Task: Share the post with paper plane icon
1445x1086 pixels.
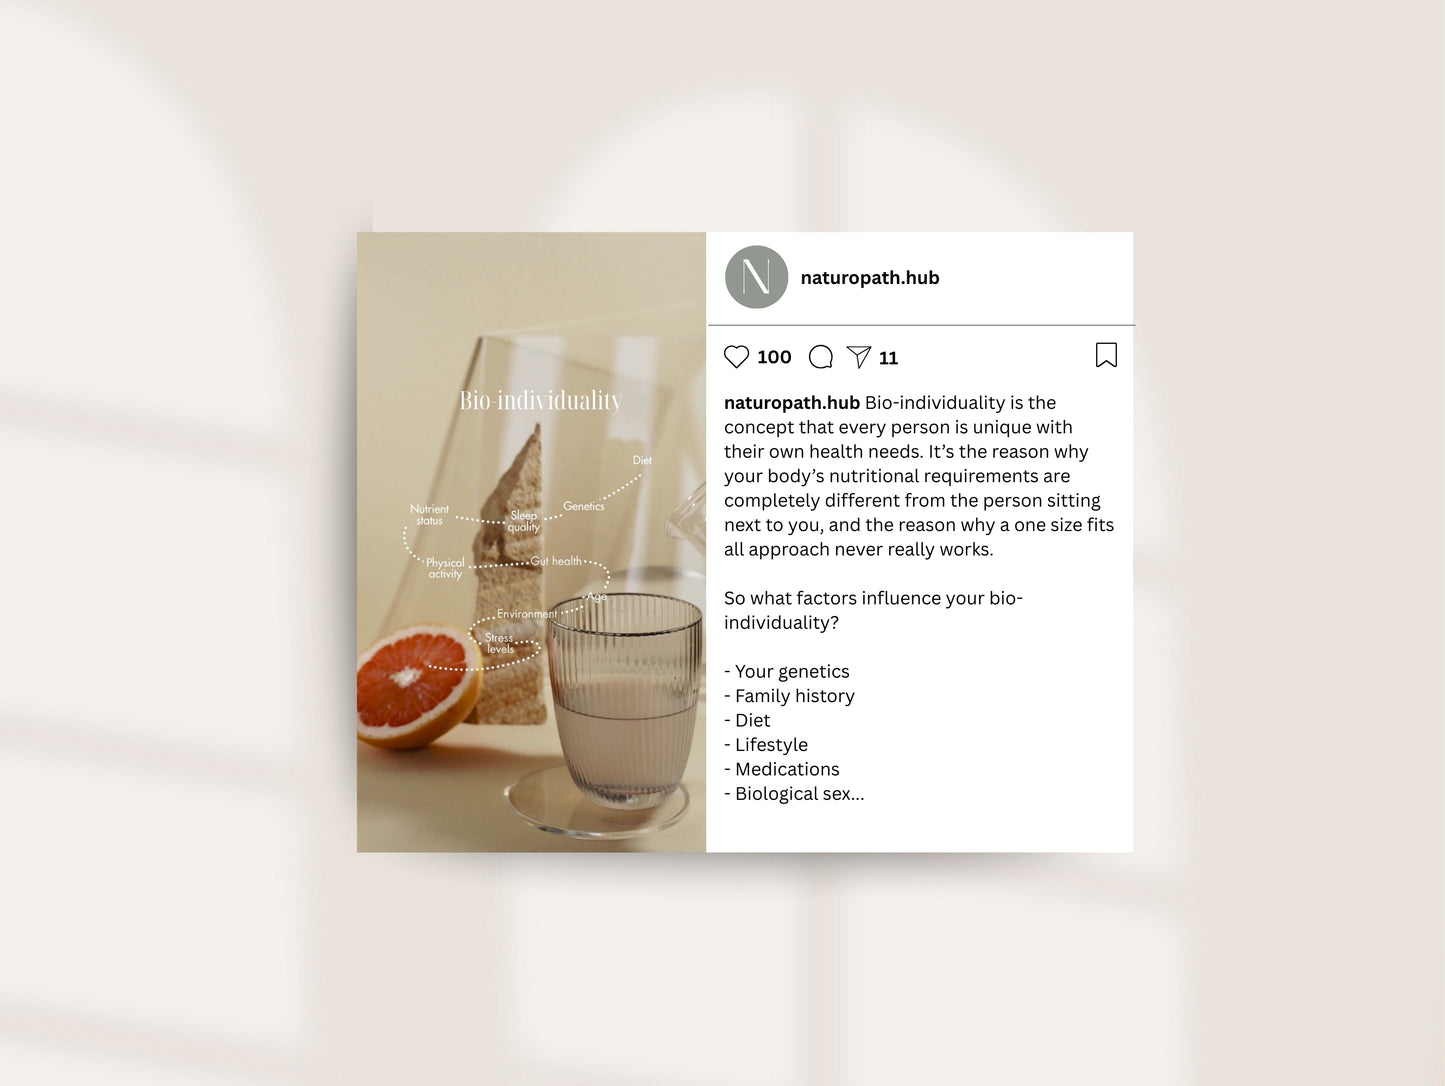Action: 859,357
